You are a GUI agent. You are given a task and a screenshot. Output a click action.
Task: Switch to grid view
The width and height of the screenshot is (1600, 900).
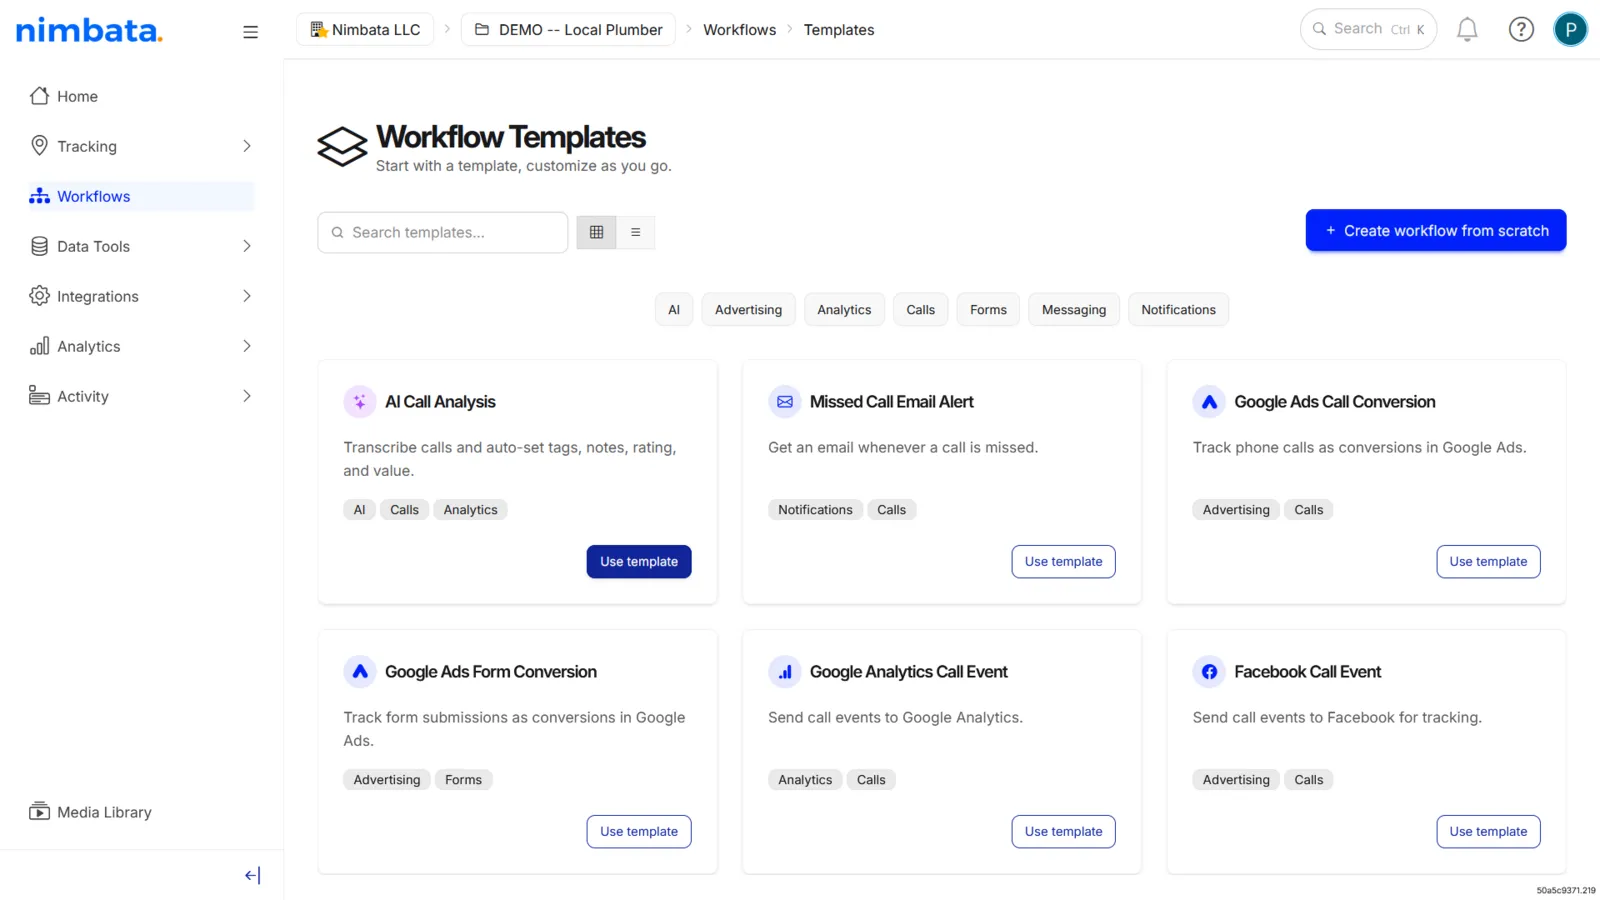pyautogui.click(x=596, y=232)
